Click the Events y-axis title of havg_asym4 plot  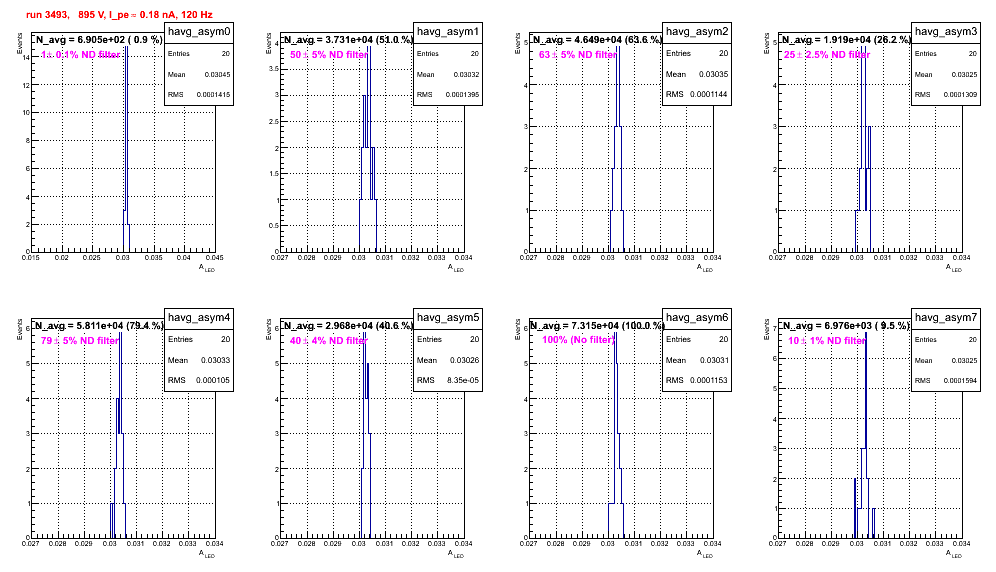pos(20,329)
